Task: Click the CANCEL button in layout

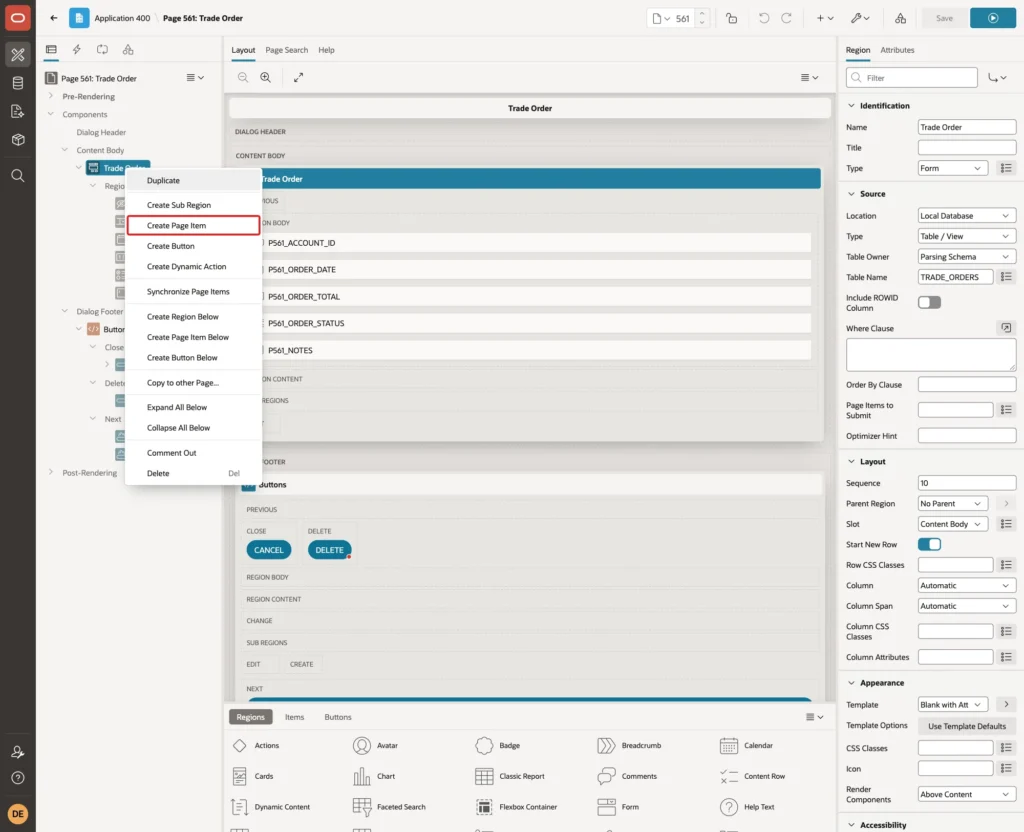Action: click(x=268, y=550)
